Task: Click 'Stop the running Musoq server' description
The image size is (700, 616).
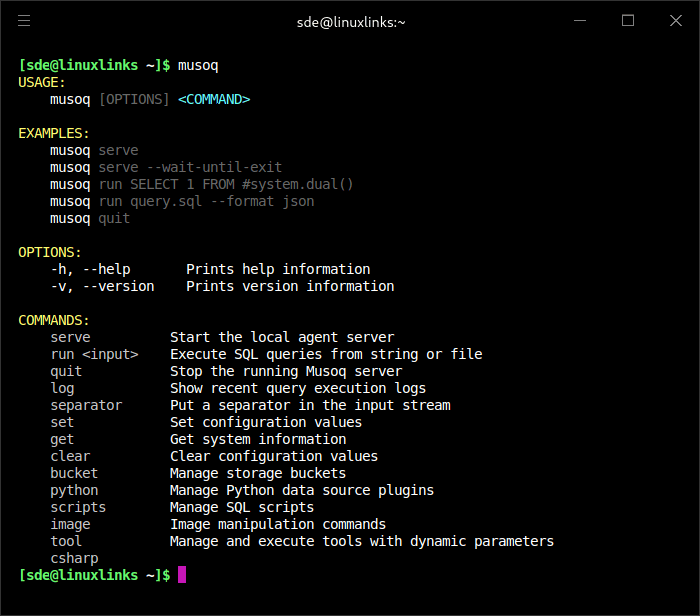Action: point(286,371)
